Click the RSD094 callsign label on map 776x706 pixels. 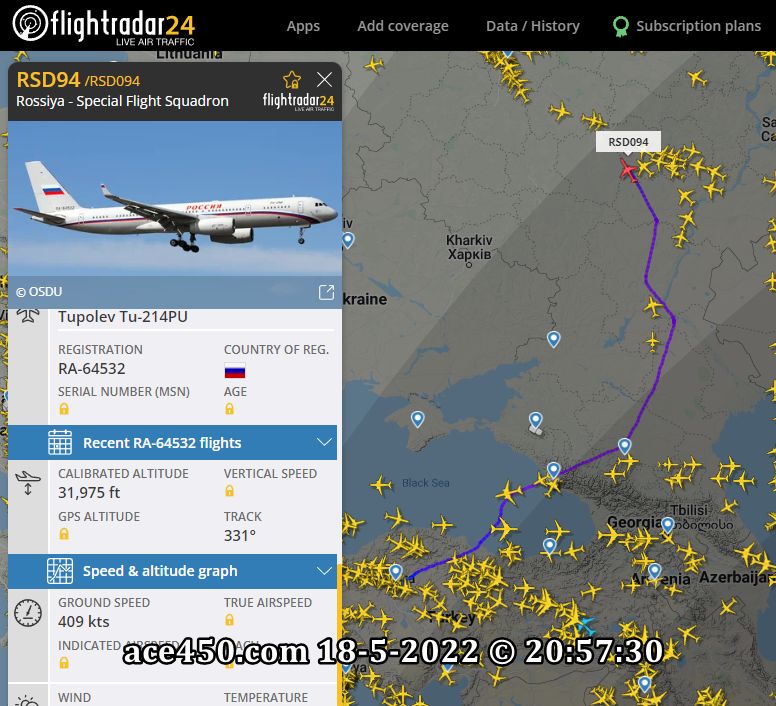(628, 142)
